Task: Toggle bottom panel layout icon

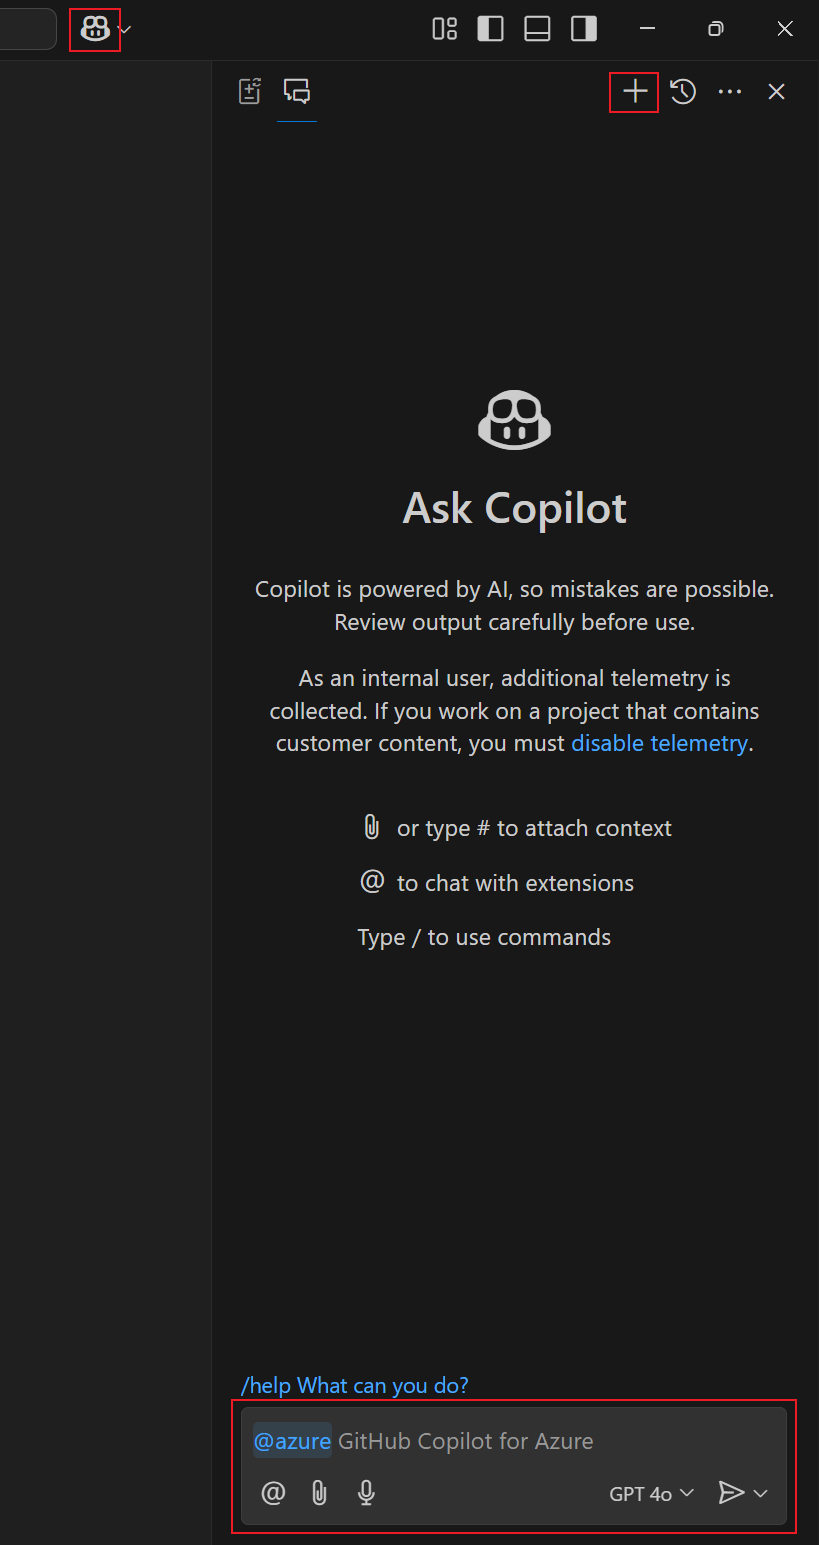Action: [x=537, y=29]
